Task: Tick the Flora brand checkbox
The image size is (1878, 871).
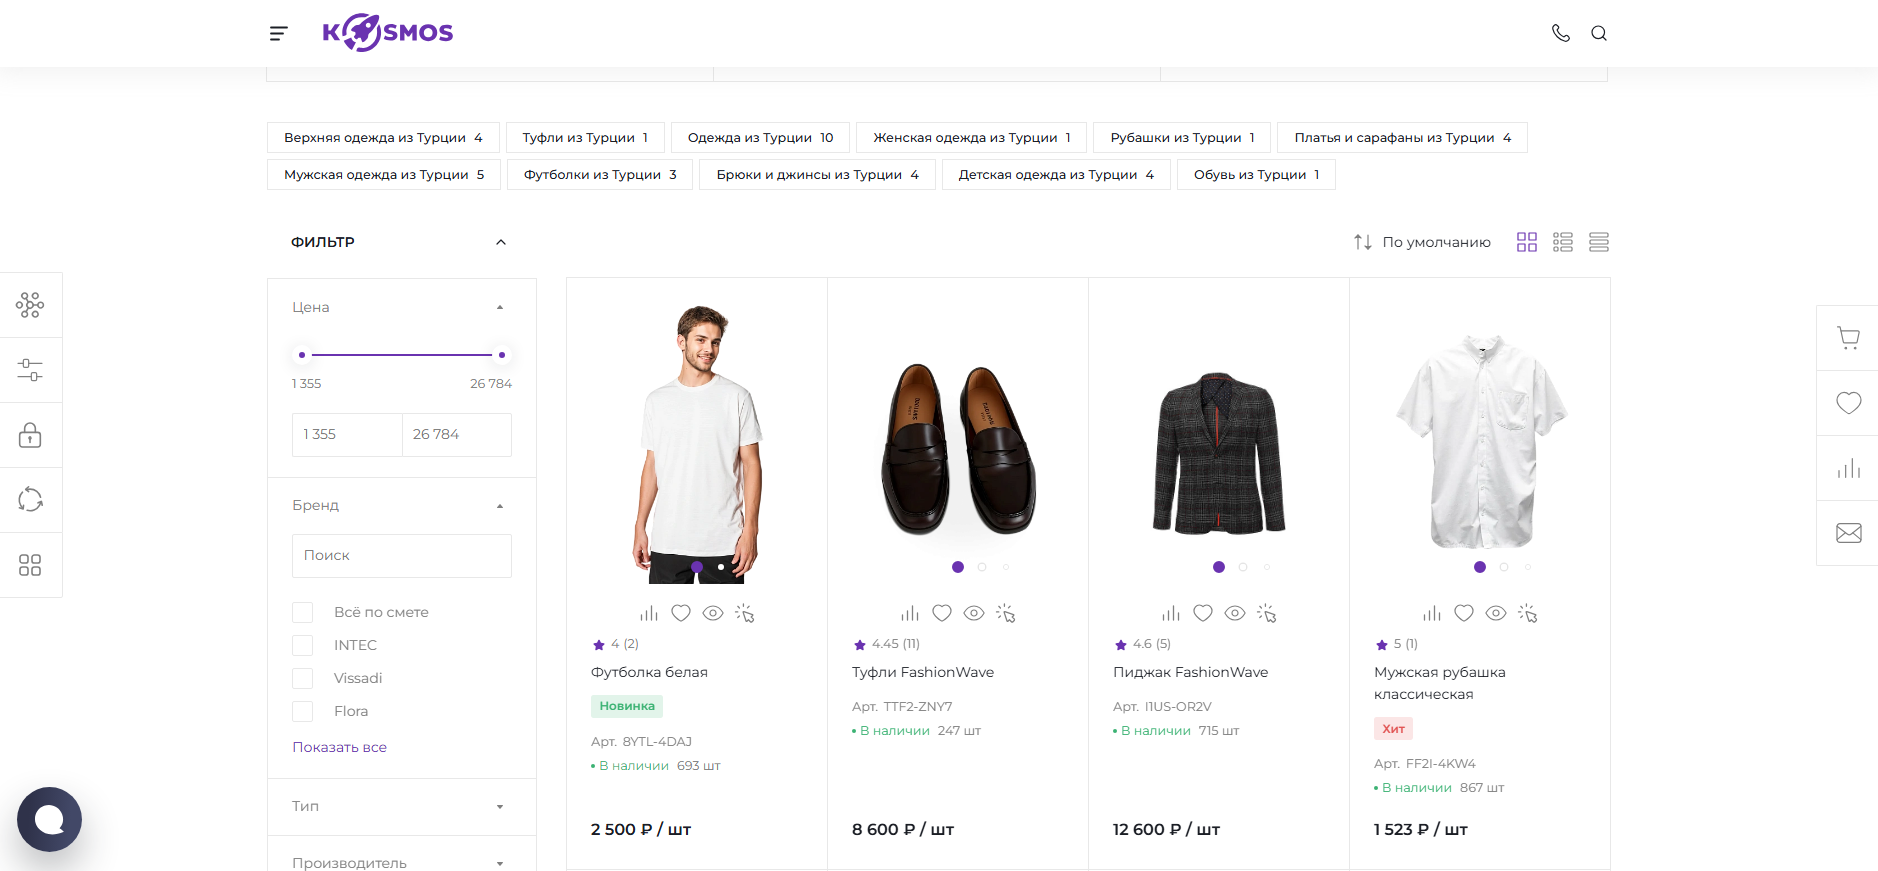Action: coord(303,711)
